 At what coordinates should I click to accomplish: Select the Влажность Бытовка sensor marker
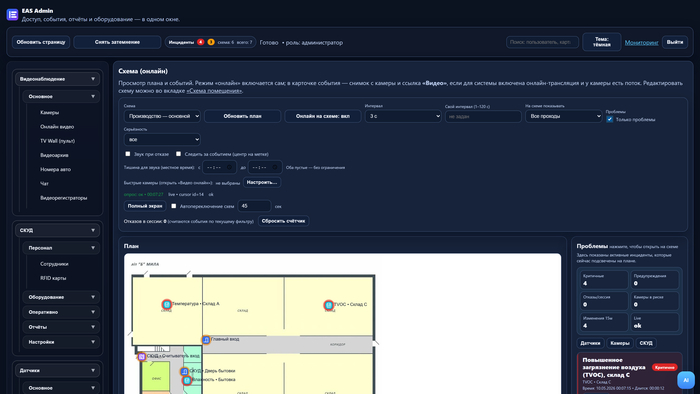pyautogui.click(x=187, y=380)
